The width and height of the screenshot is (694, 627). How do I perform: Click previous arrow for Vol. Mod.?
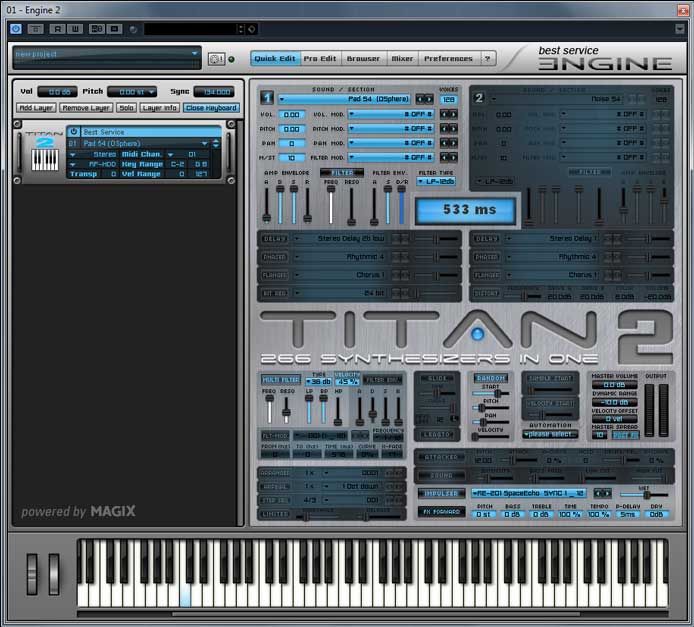pyautogui.click(x=444, y=114)
